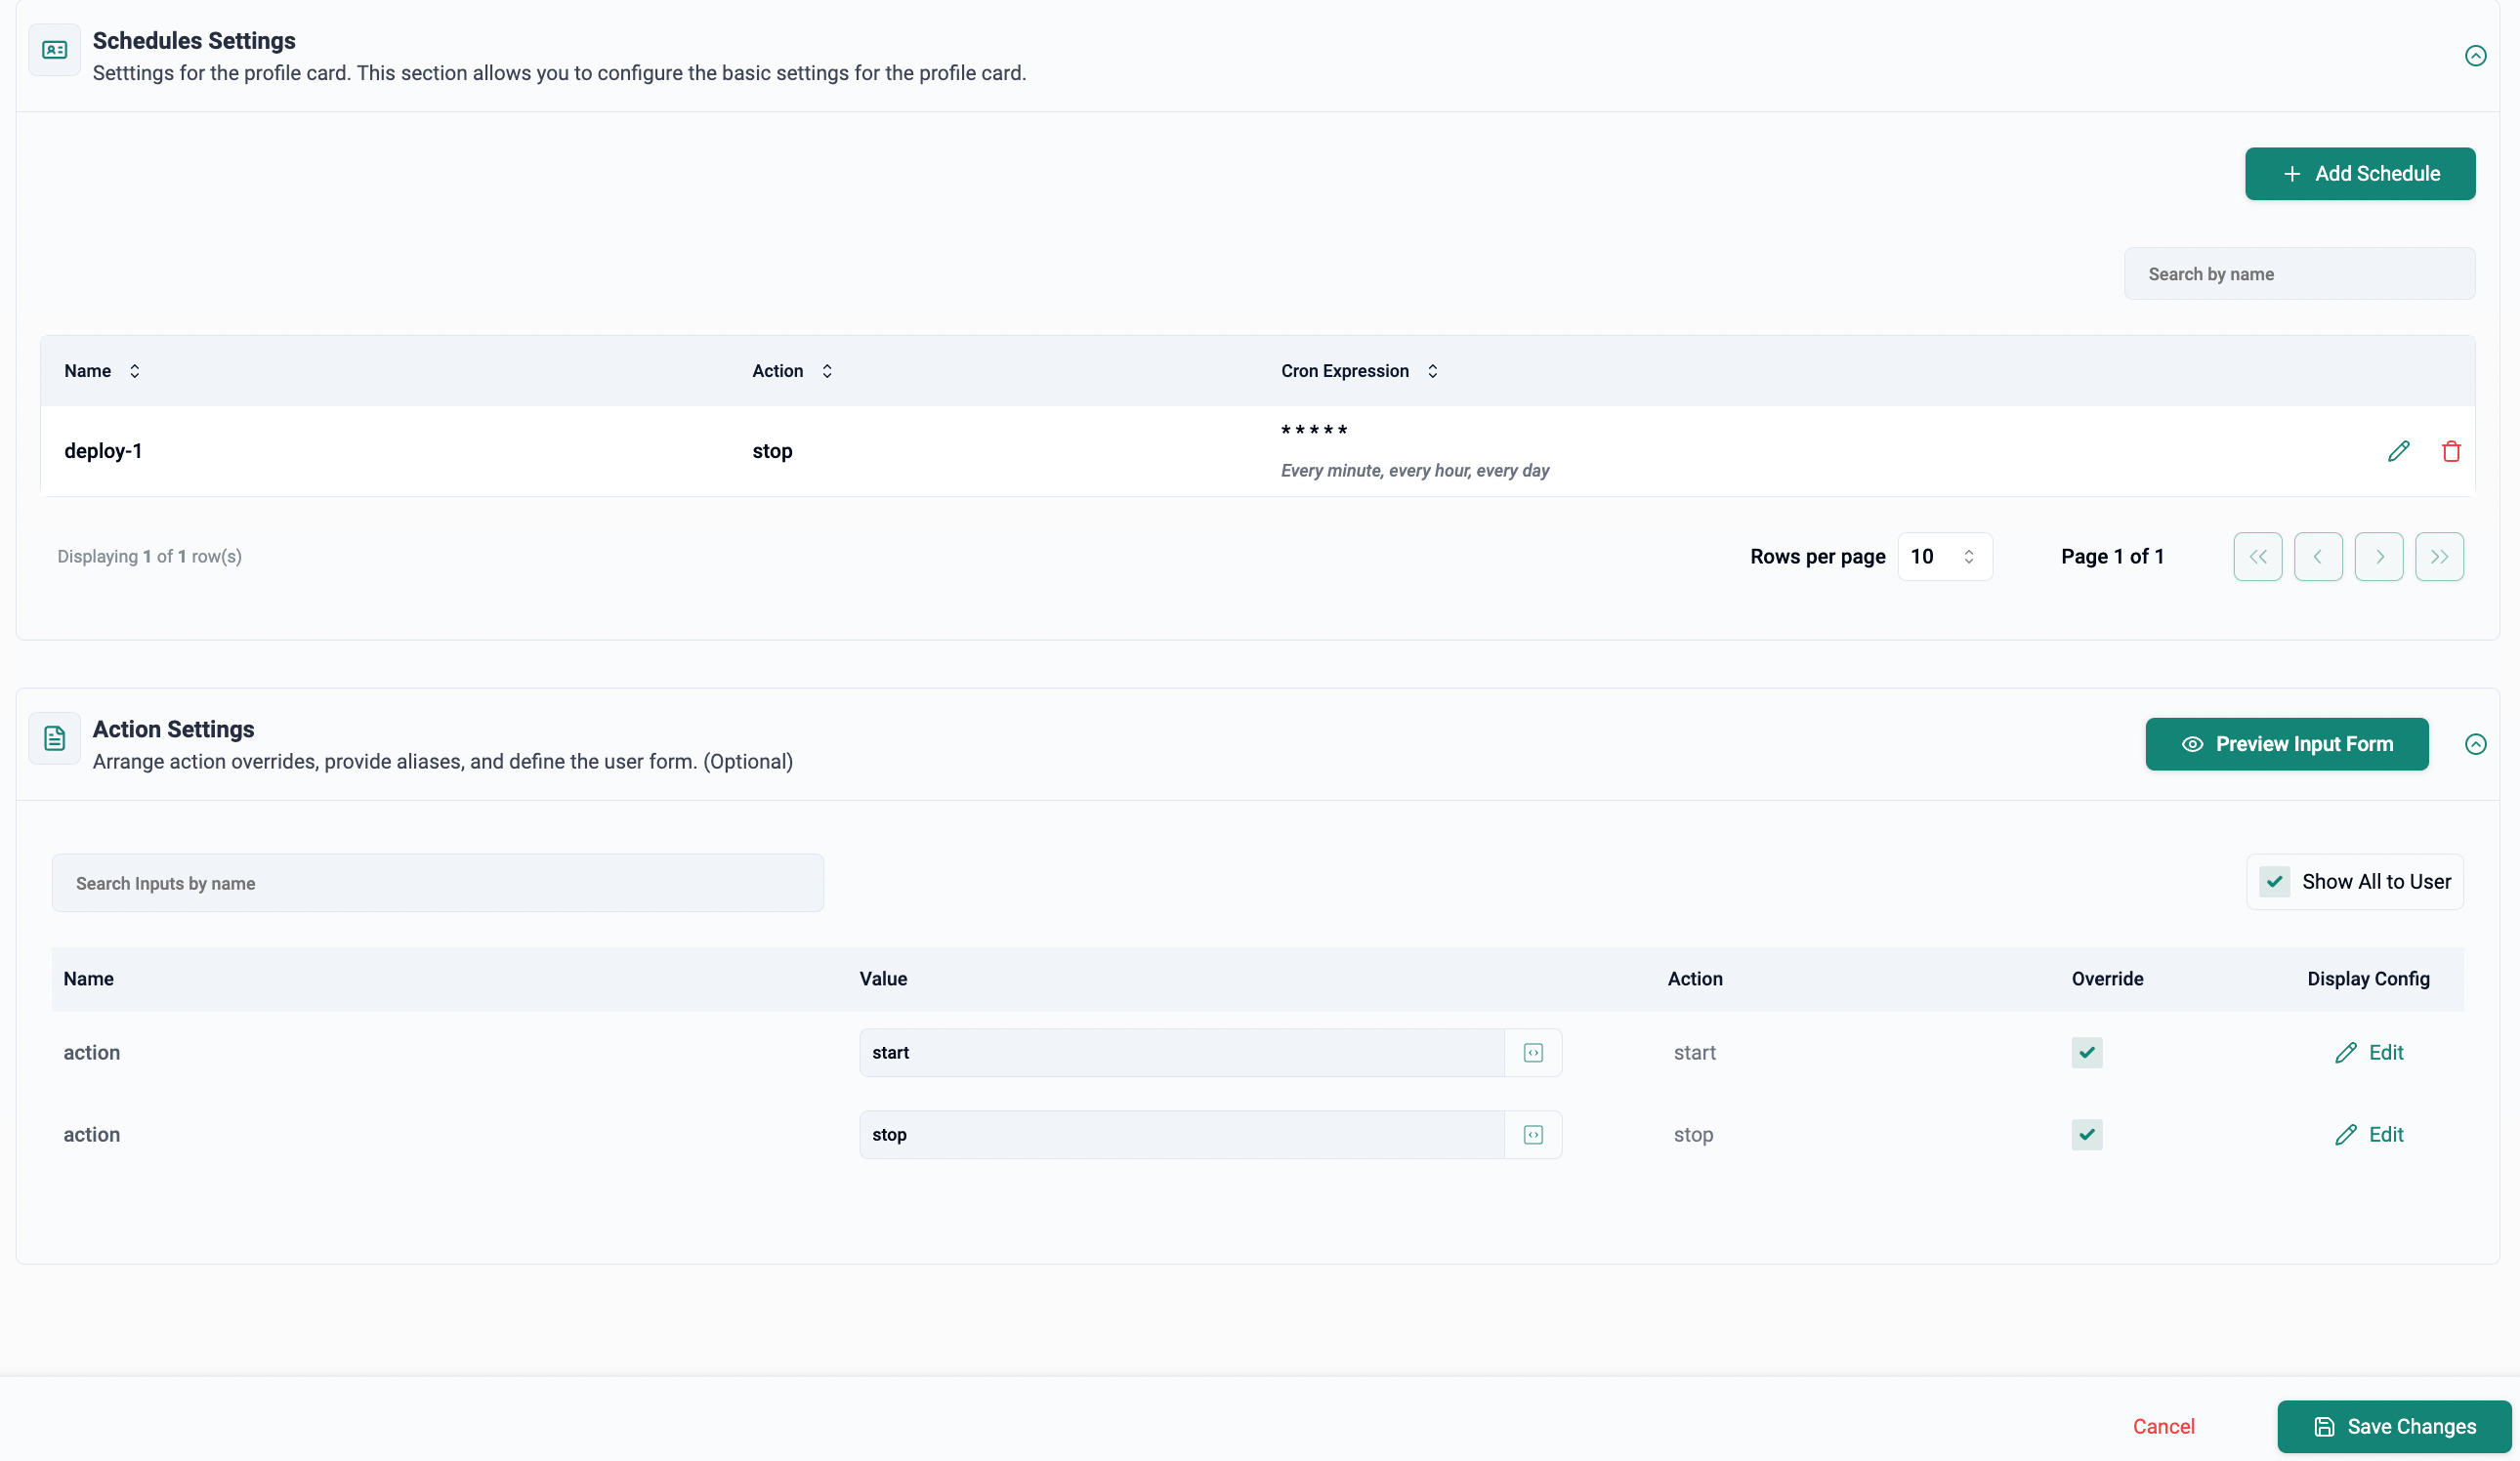Open Rows per page dropdown
The image size is (2520, 1461).
point(1943,556)
